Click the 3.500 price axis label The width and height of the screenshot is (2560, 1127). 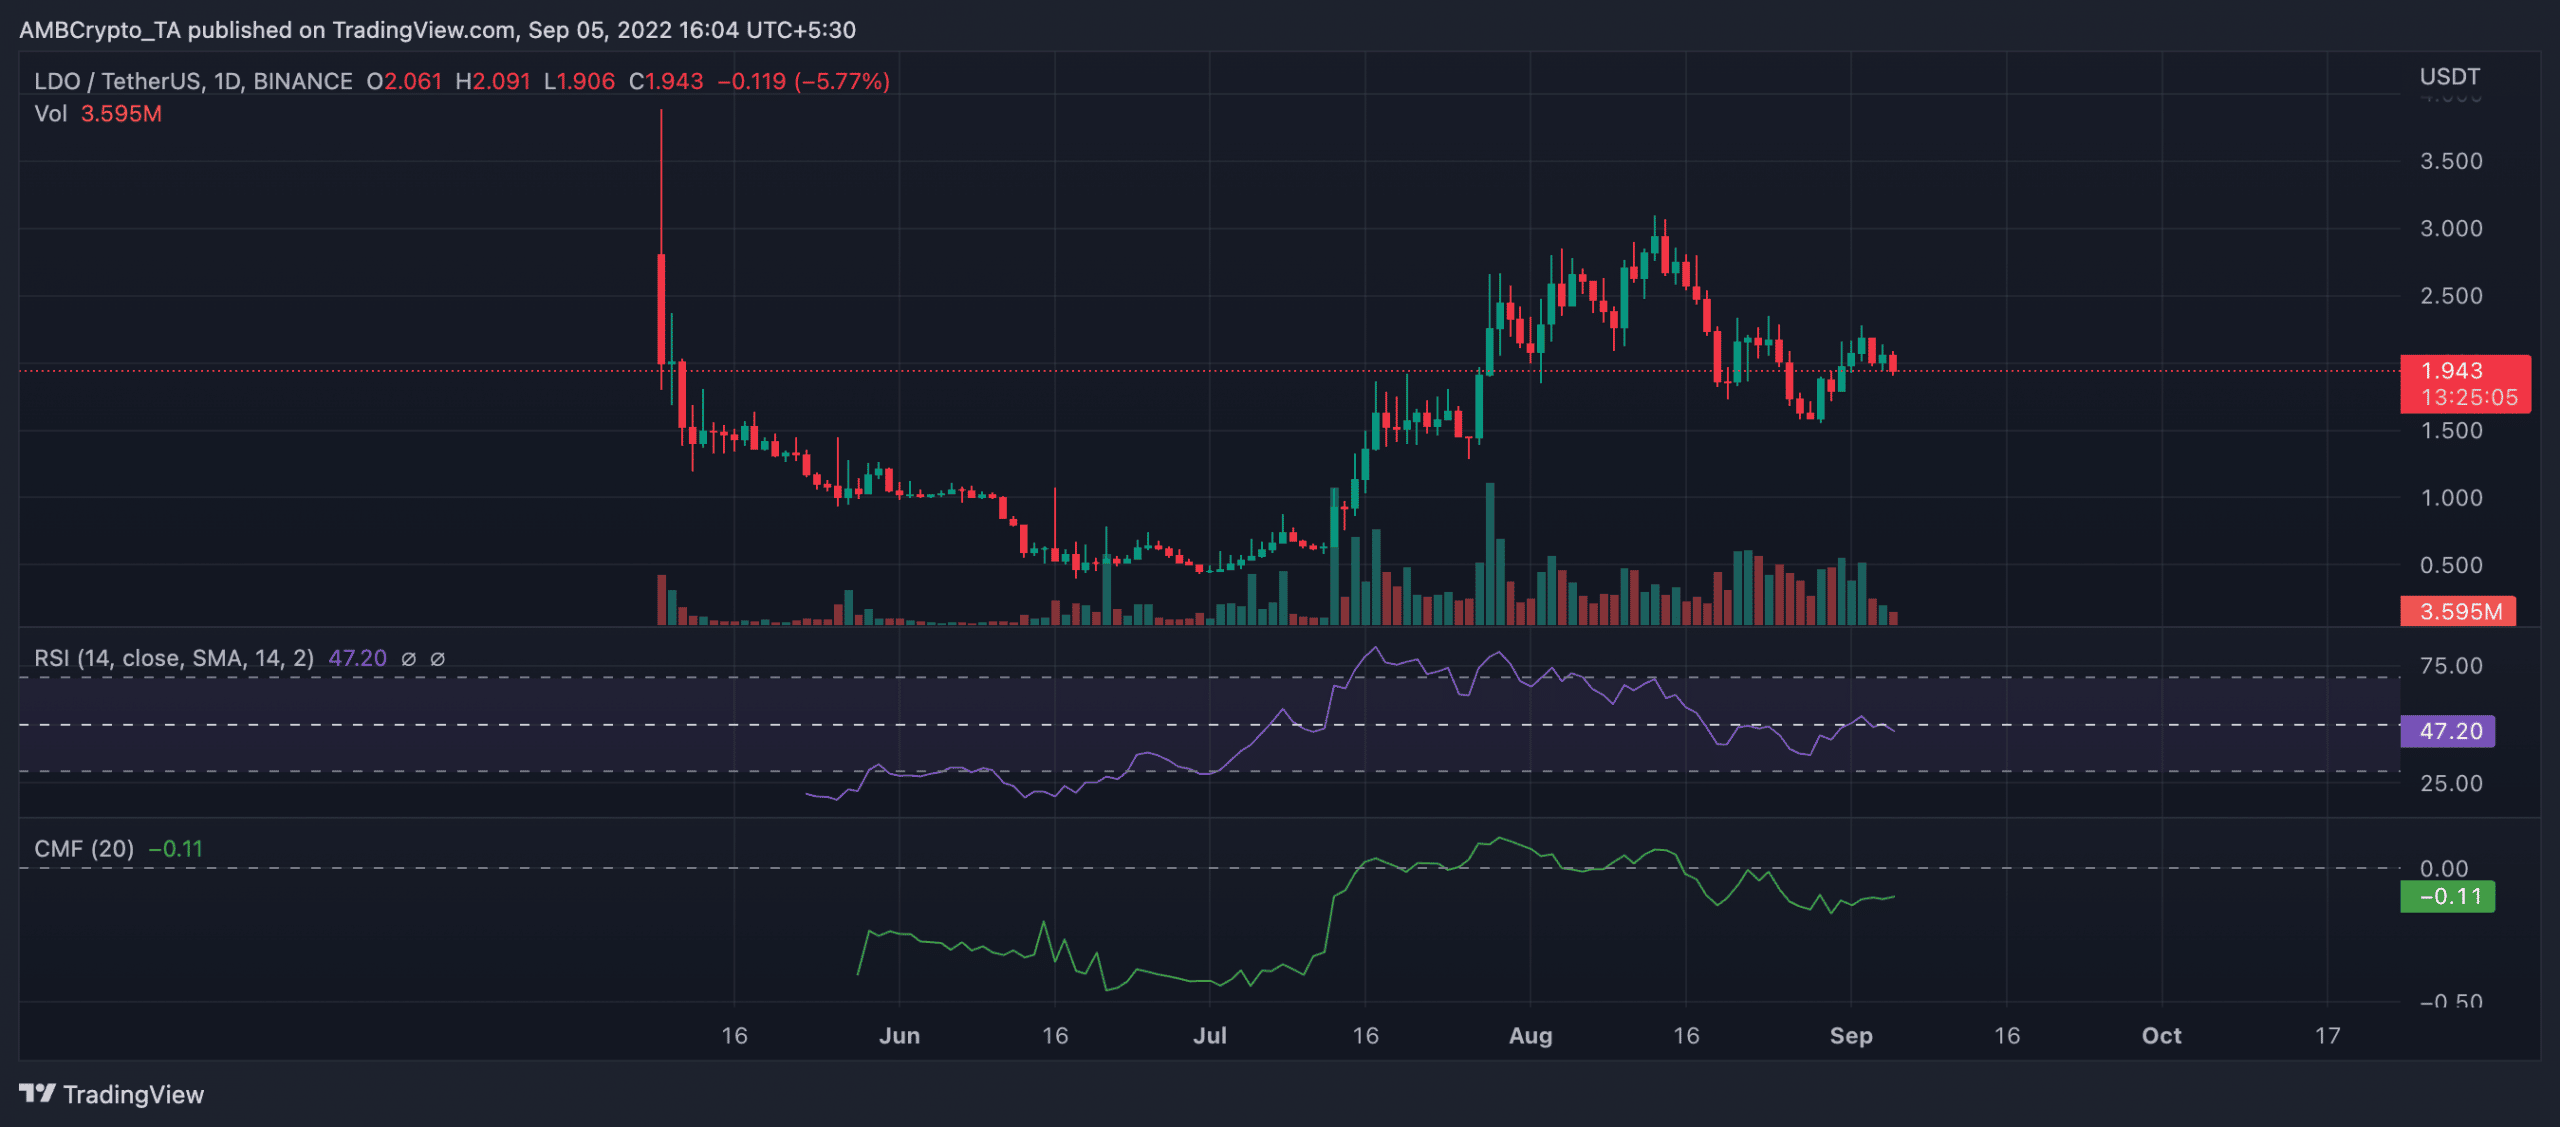coord(2451,161)
